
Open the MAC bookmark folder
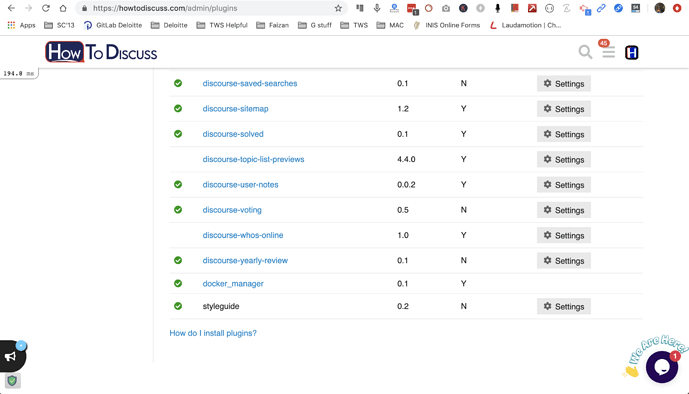pos(390,25)
